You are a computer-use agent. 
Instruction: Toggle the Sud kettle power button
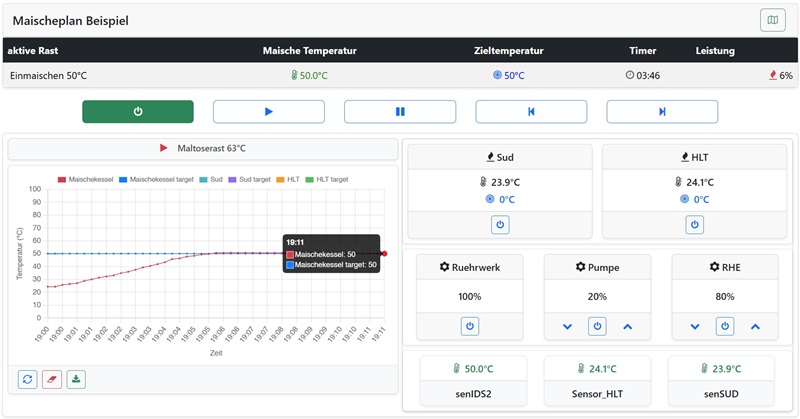click(499, 225)
